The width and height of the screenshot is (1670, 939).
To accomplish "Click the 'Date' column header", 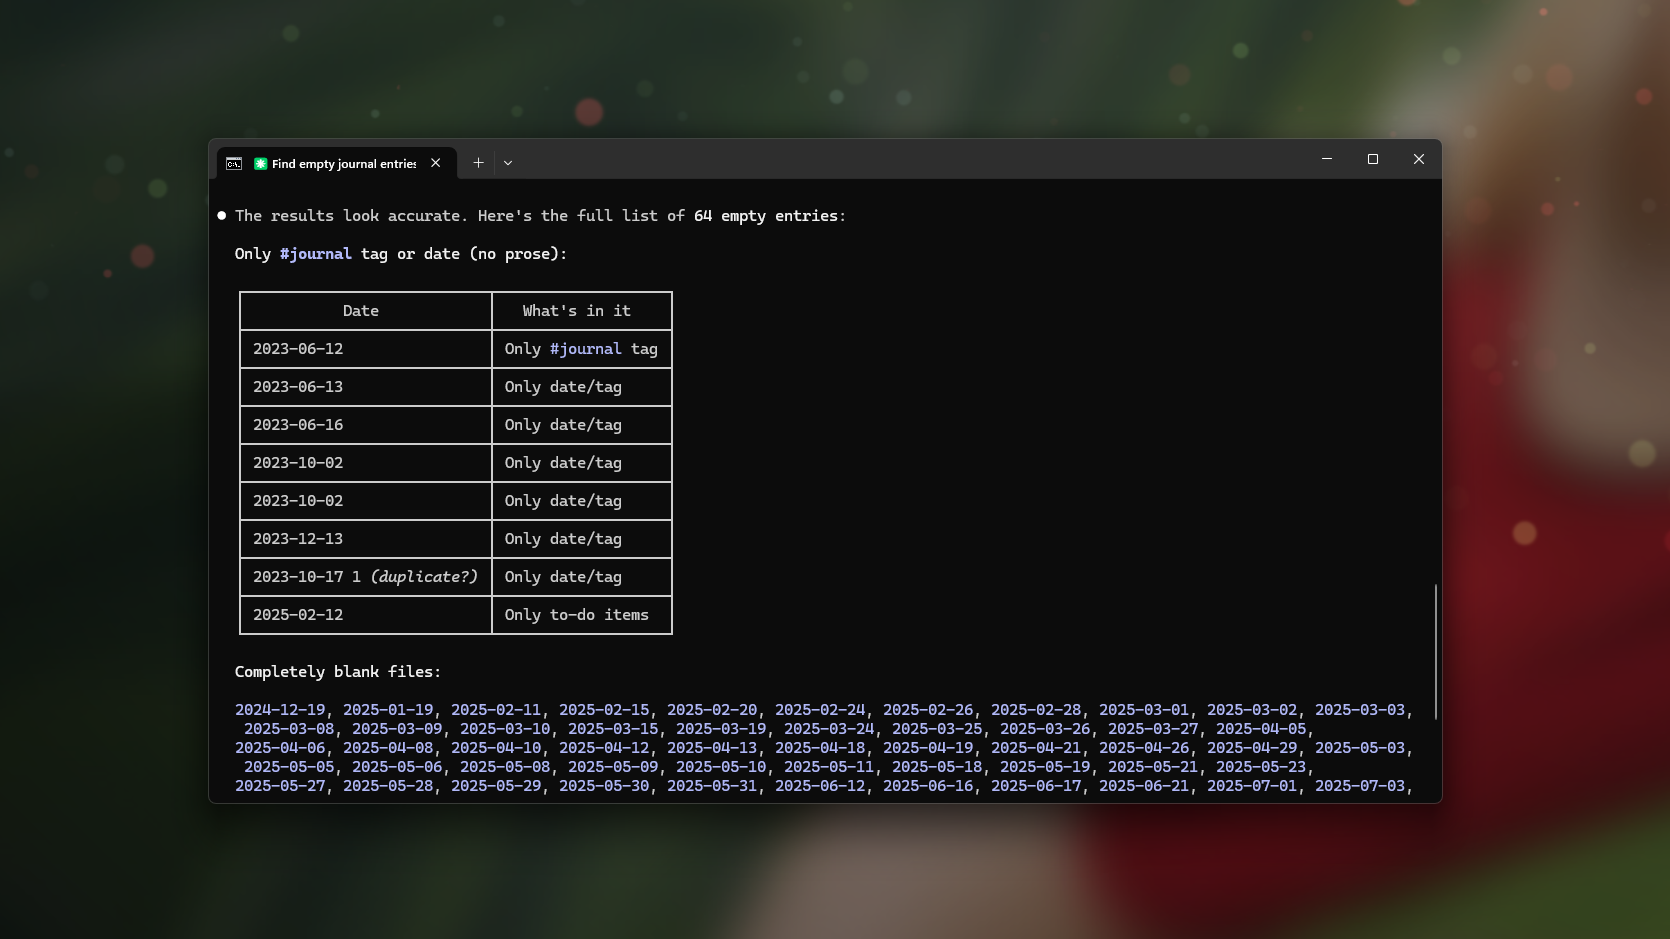I will [x=366, y=311].
